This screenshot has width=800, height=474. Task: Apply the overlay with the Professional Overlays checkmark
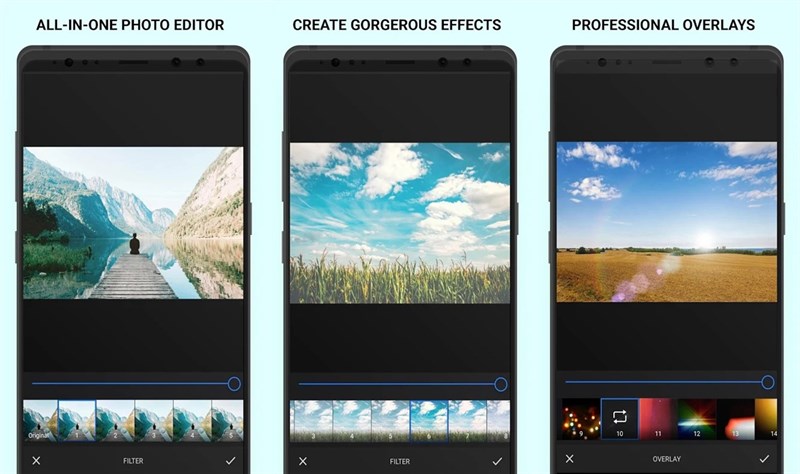point(764,459)
